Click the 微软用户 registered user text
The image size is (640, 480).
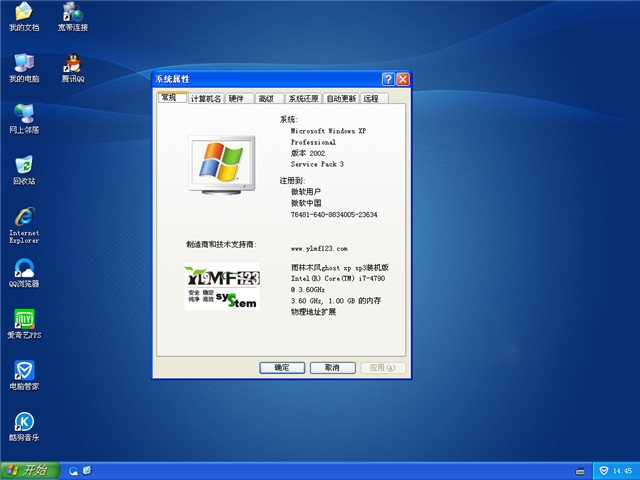306,192
